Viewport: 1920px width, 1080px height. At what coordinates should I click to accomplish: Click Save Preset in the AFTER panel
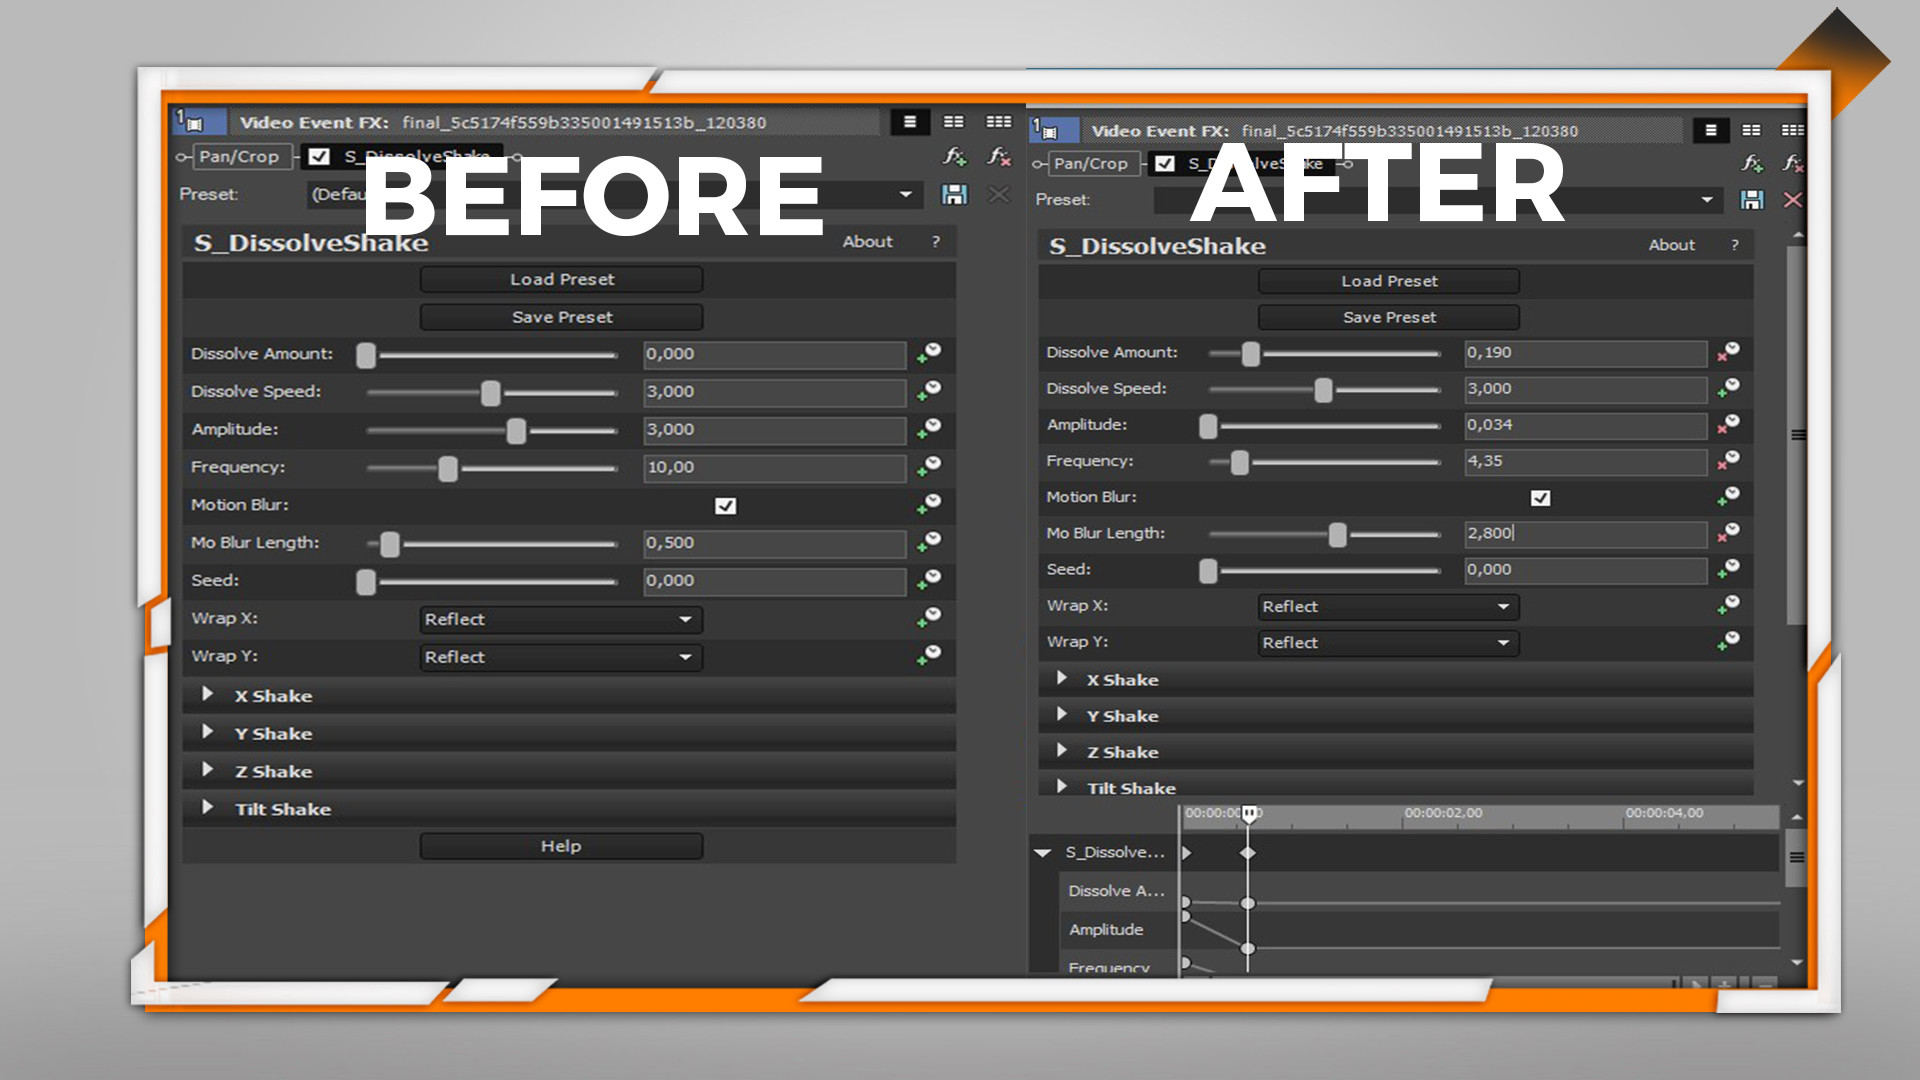point(1389,317)
